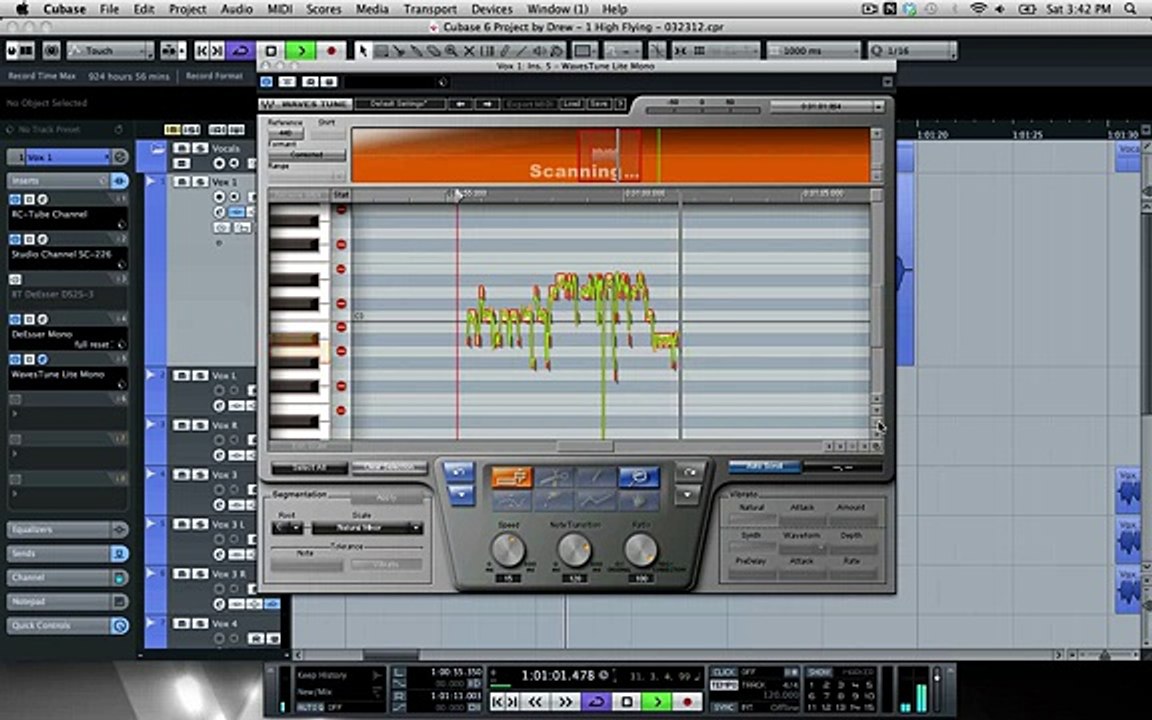Viewport: 1152px width, 720px height.
Task: Select the hand Navigate tool in Waves Tune
Action: (x=638, y=500)
